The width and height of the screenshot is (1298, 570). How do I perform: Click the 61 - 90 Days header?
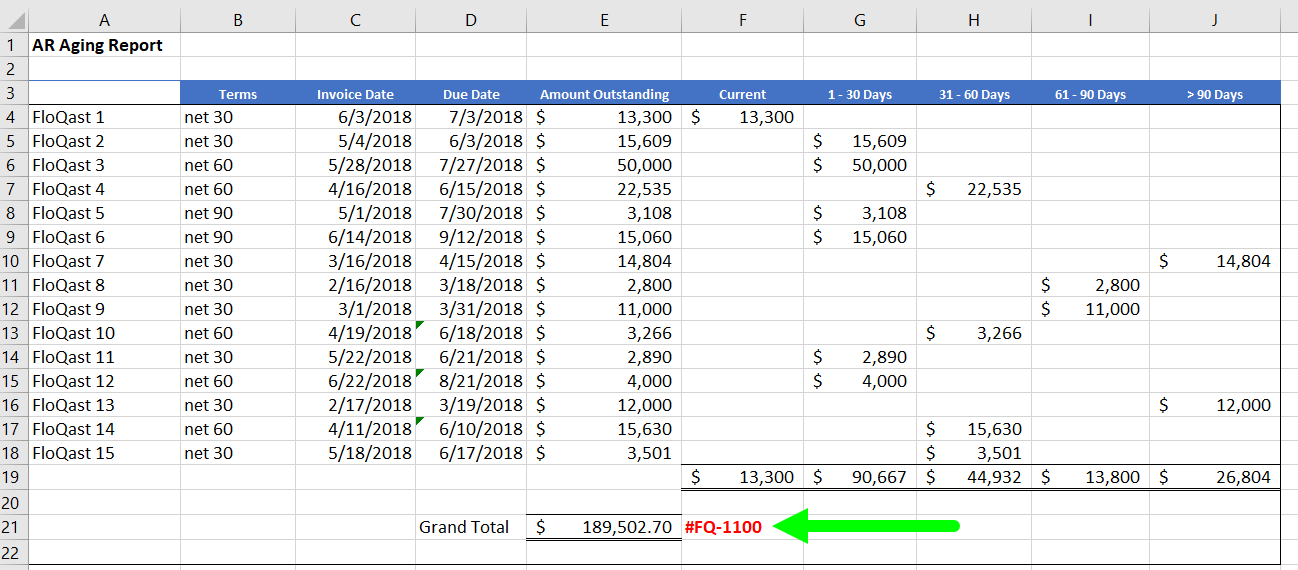point(1090,94)
